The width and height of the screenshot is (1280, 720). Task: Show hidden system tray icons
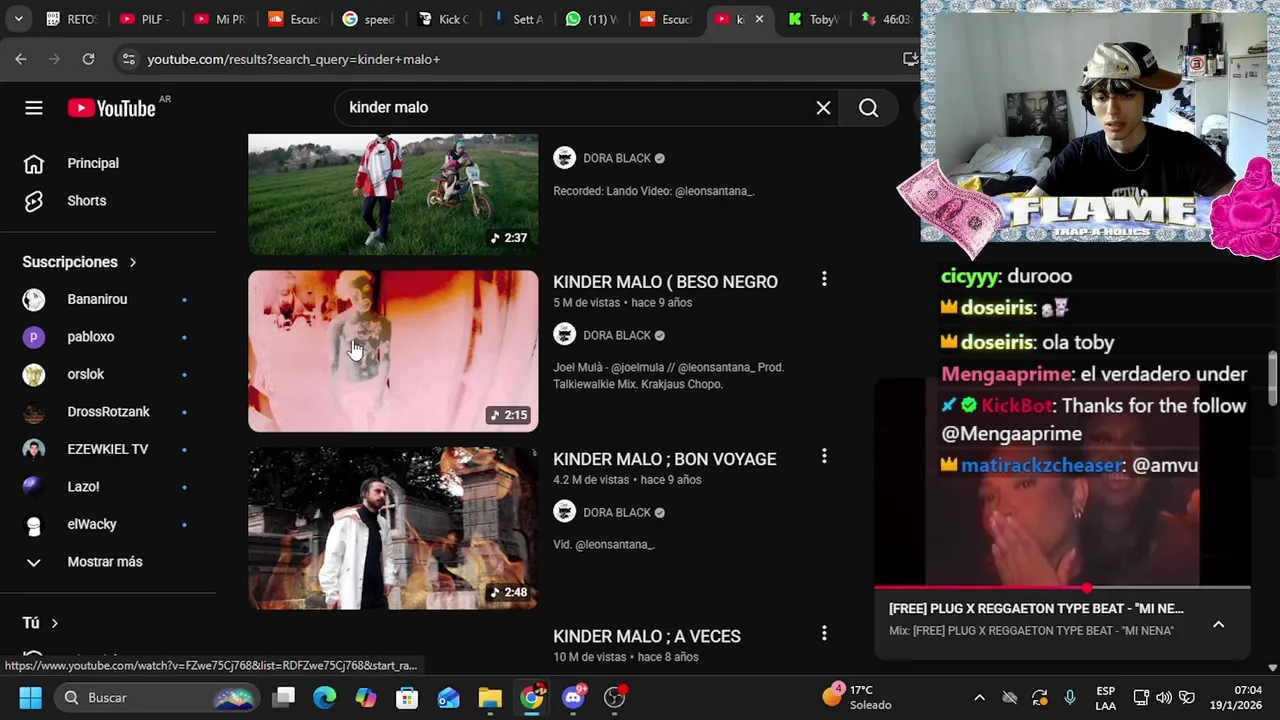click(x=979, y=697)
